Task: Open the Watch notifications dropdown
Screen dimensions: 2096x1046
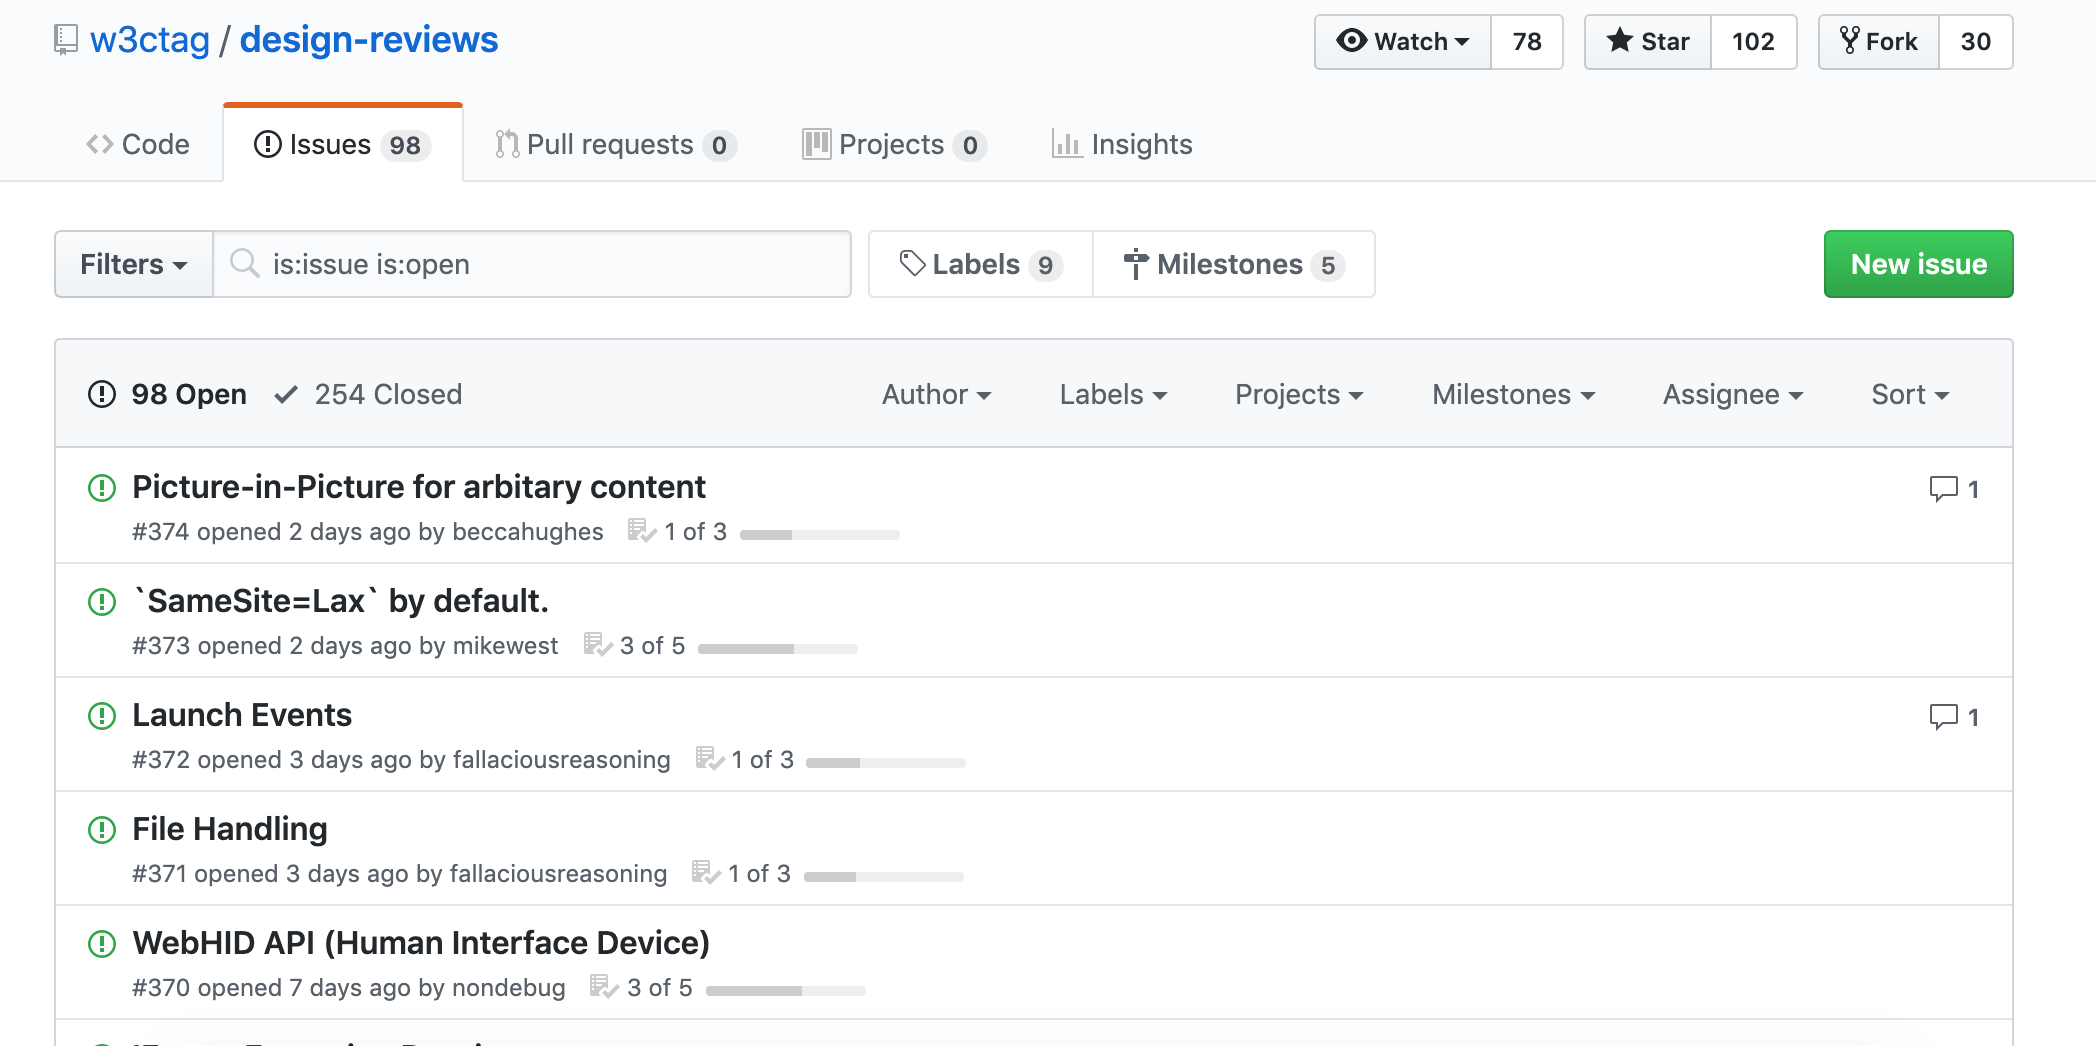Action: click(x=1403, y=42)
